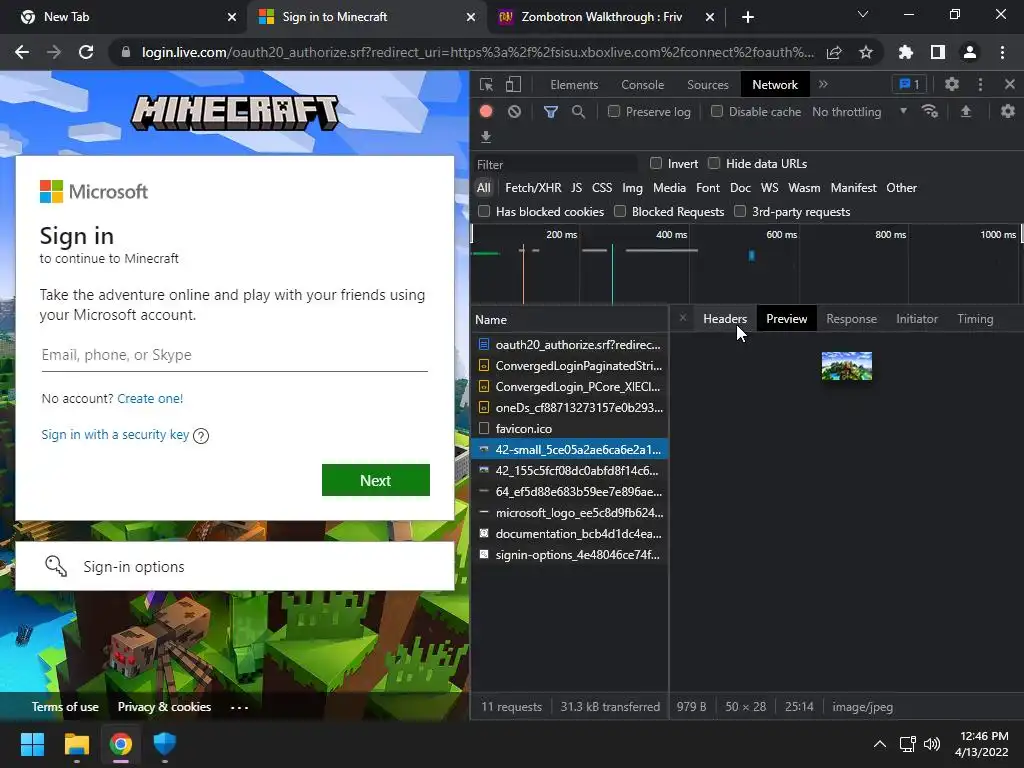Open network conditions wifi icon
Image resolution: width=1024 pixels, height=768 pixels.
tap(929, 112)
